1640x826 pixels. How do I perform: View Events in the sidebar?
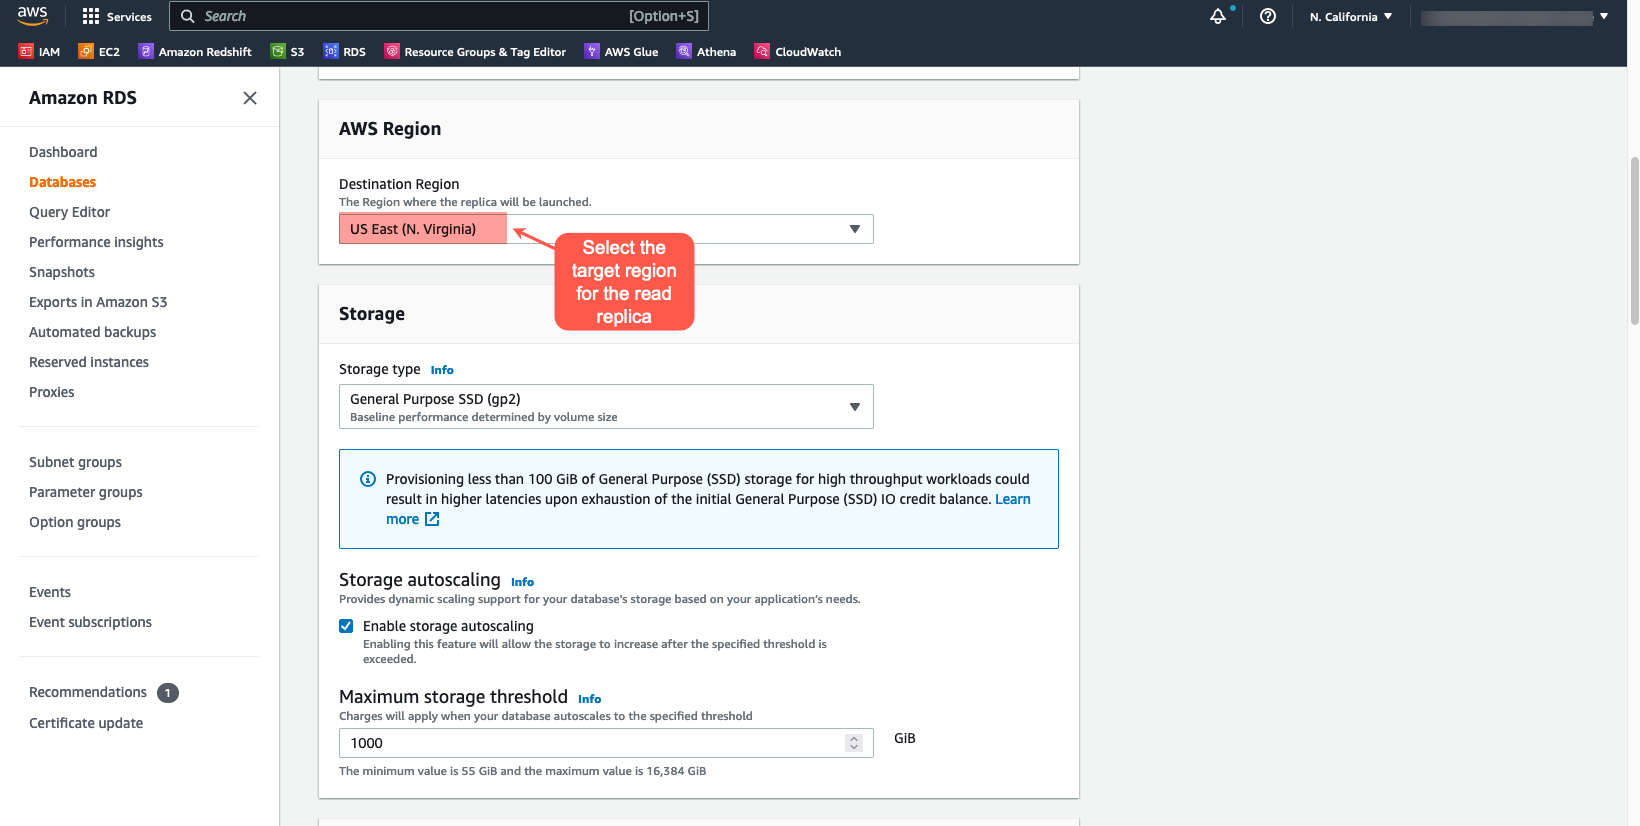[x=50, y=592]
